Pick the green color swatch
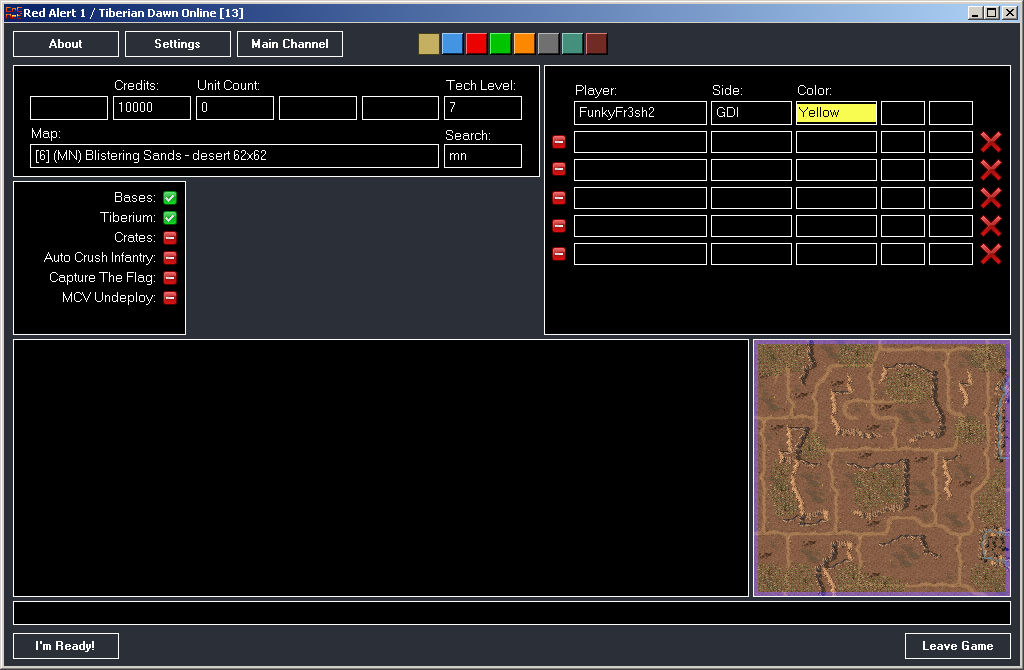Image resolution: width=1024 pixels, height=670 pixels. click(x=500, y=44)
